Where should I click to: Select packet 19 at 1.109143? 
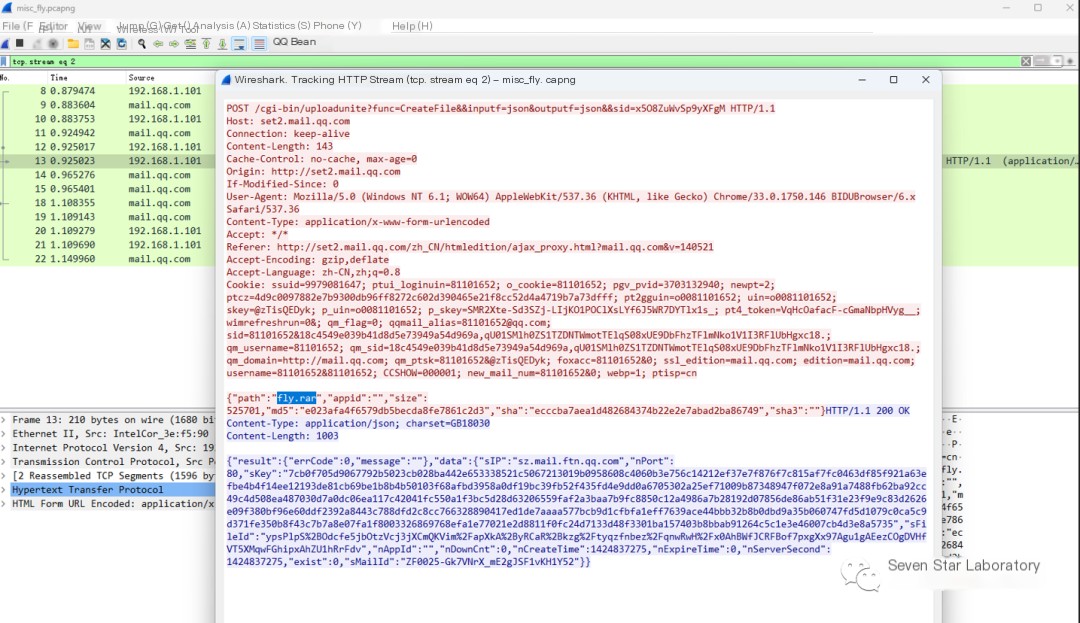107,217
